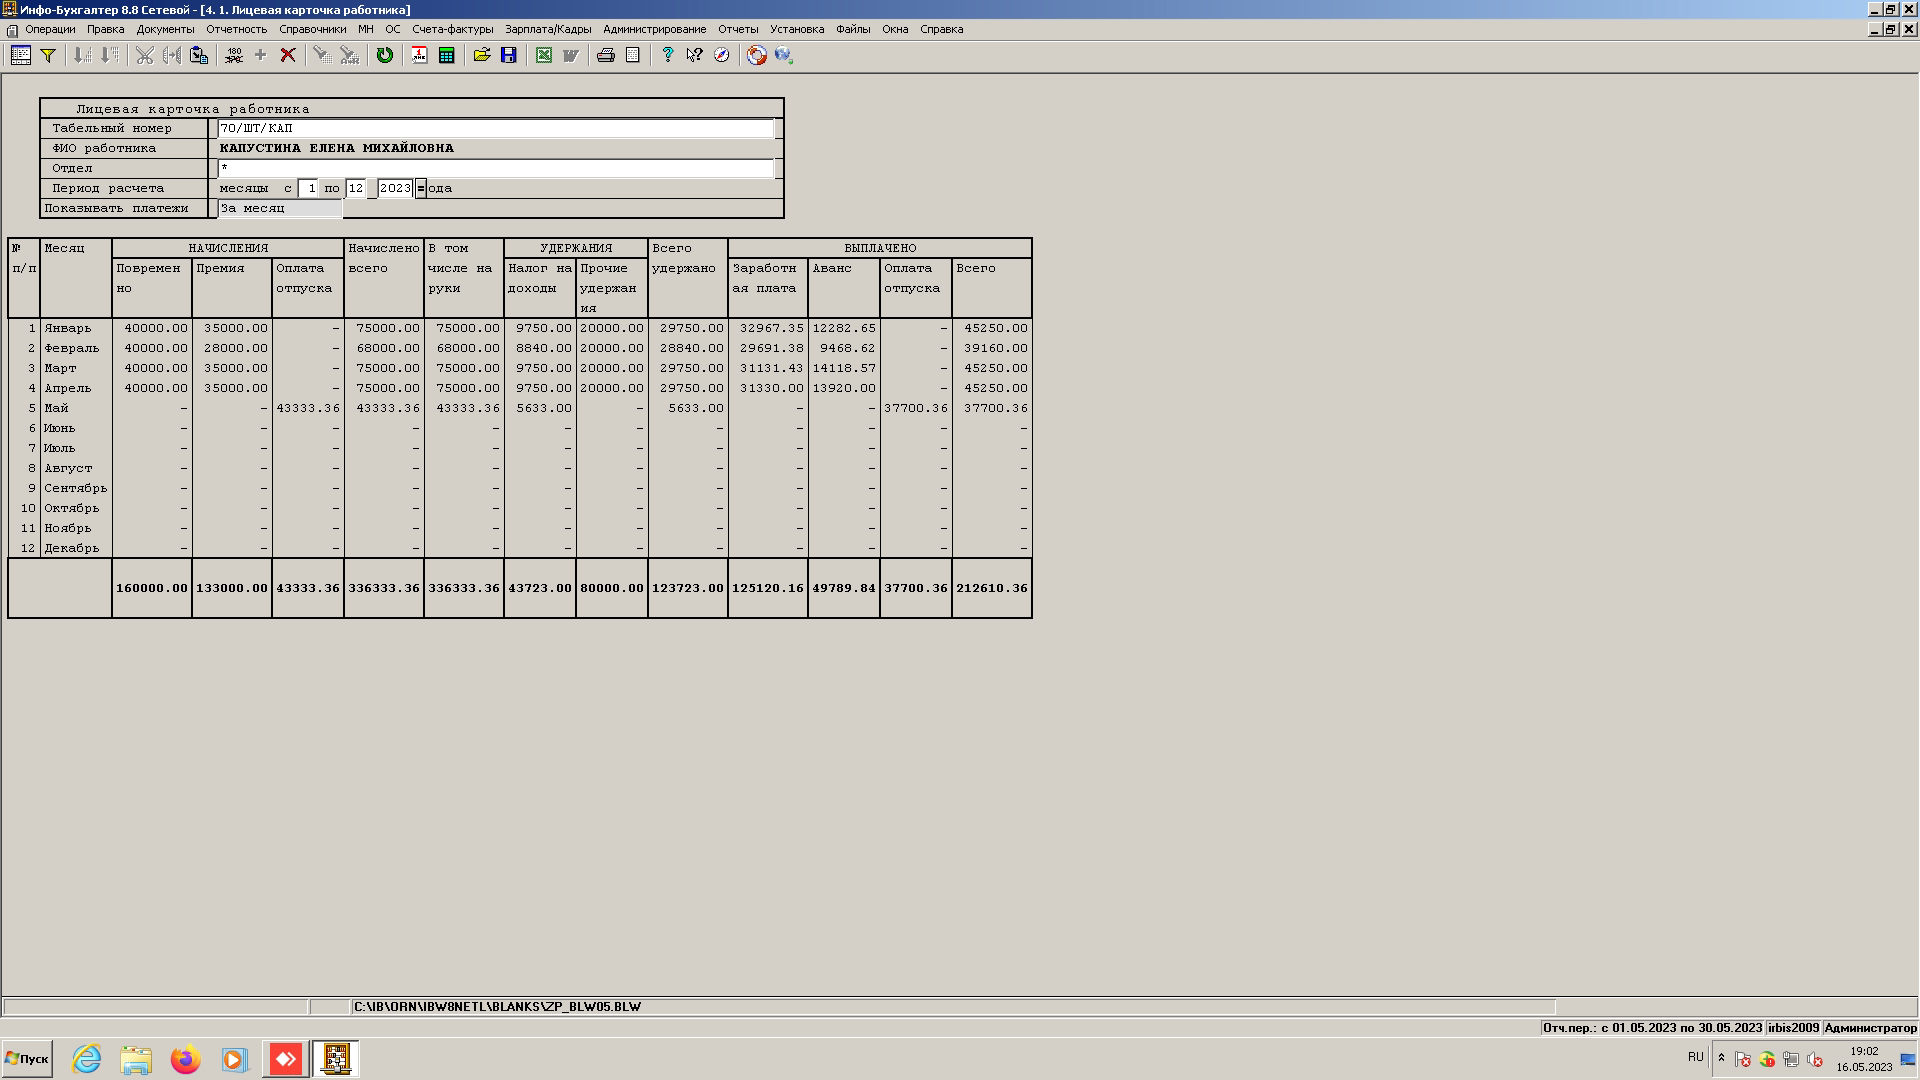Click the Май vacation pay 43333.36 accrual cell

coord(308,408)
